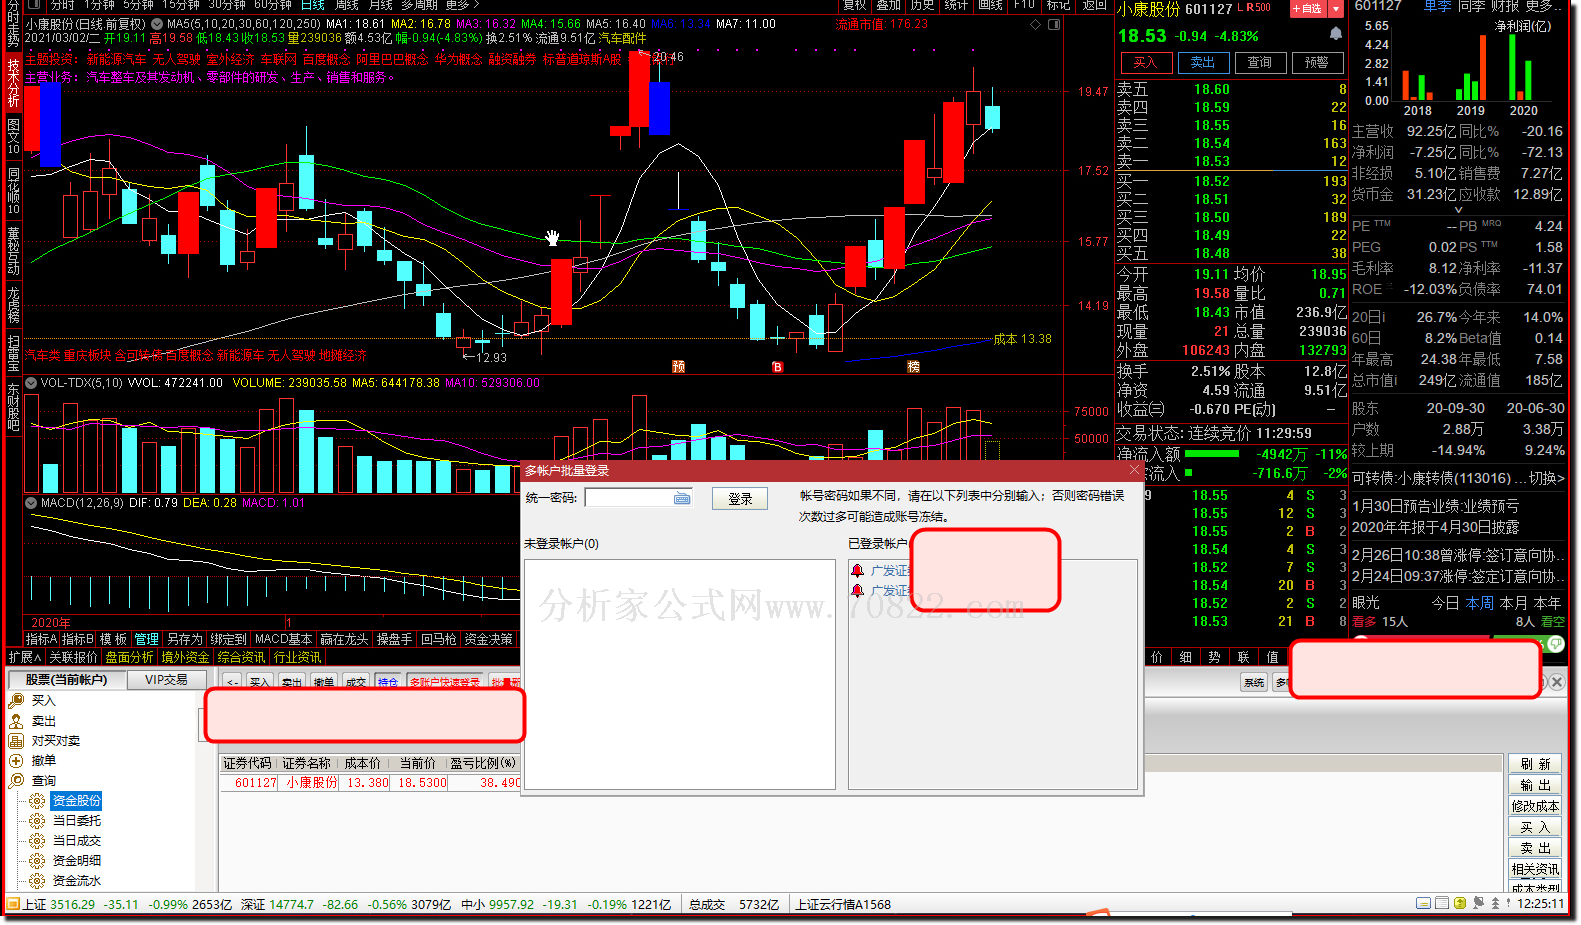Expand the 扩展 toggle on bottom tab row
Viewport: 1581px width, 925px height.
[x=24, y=657]
